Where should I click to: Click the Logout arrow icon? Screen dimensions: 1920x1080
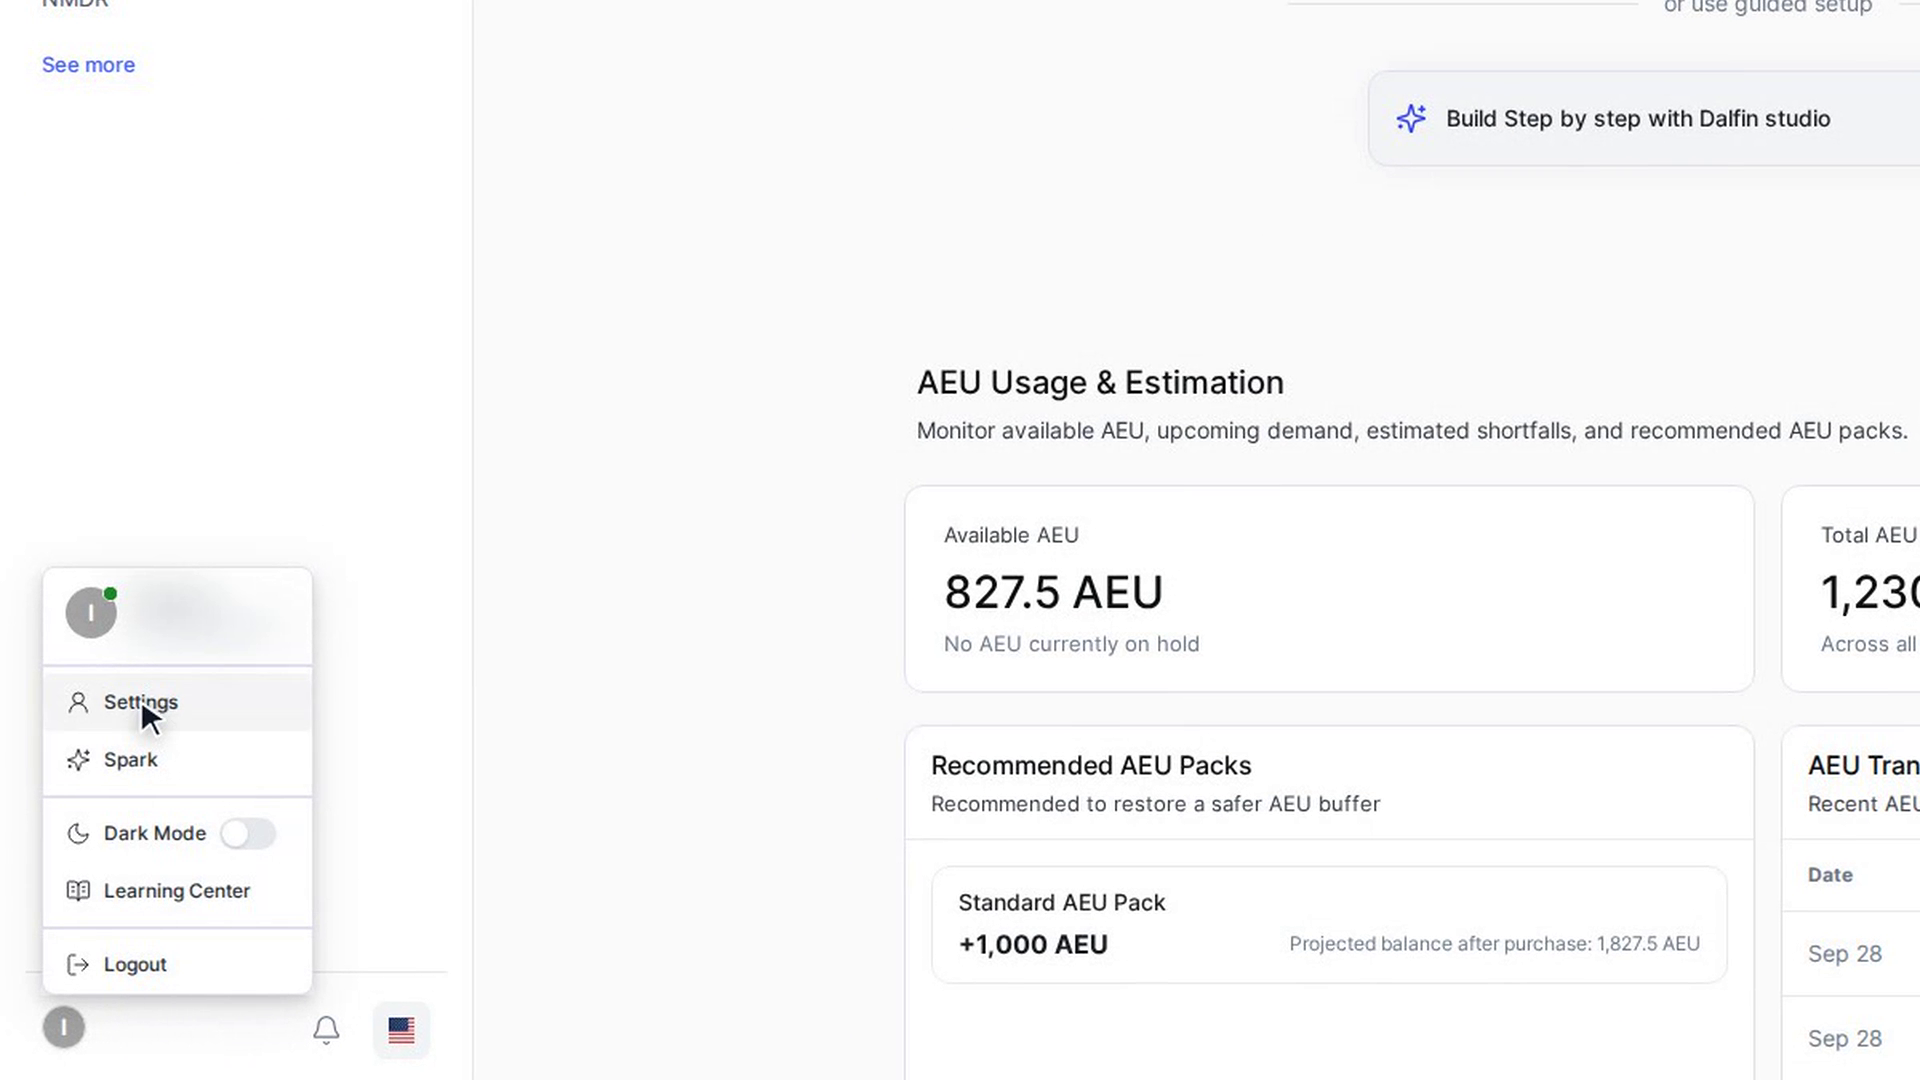point(78,965)
